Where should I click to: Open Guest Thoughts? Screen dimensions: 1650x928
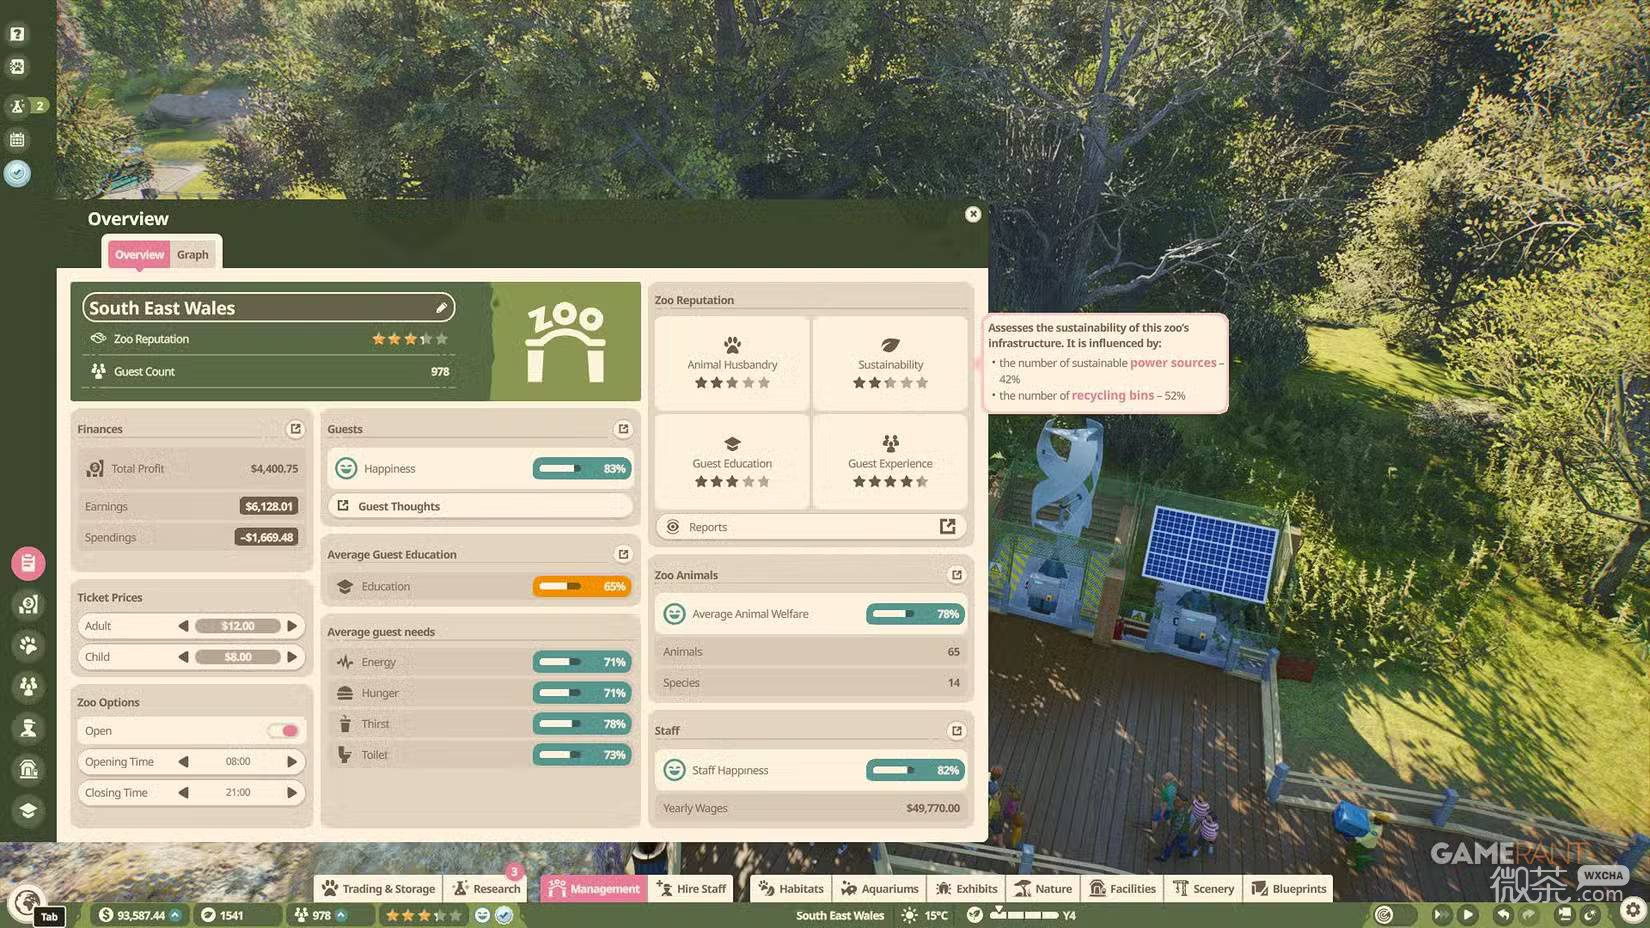pos(481,506)
